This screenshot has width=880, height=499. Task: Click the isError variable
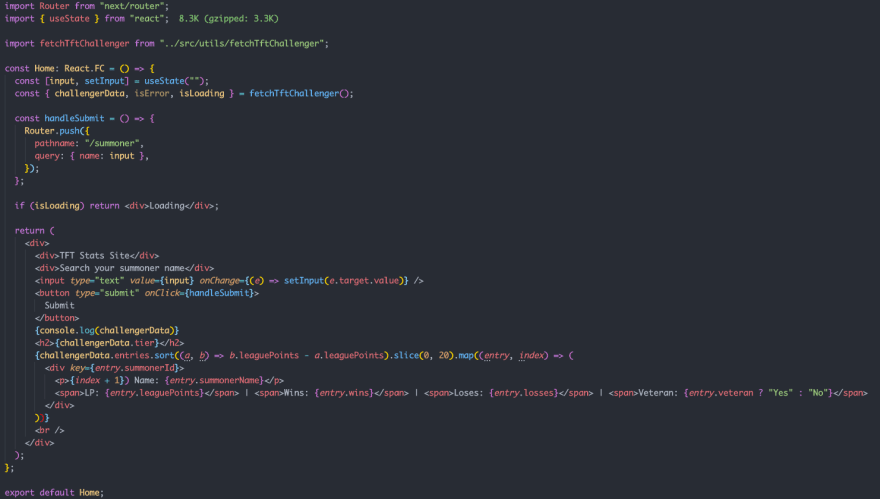coord(152,93)
